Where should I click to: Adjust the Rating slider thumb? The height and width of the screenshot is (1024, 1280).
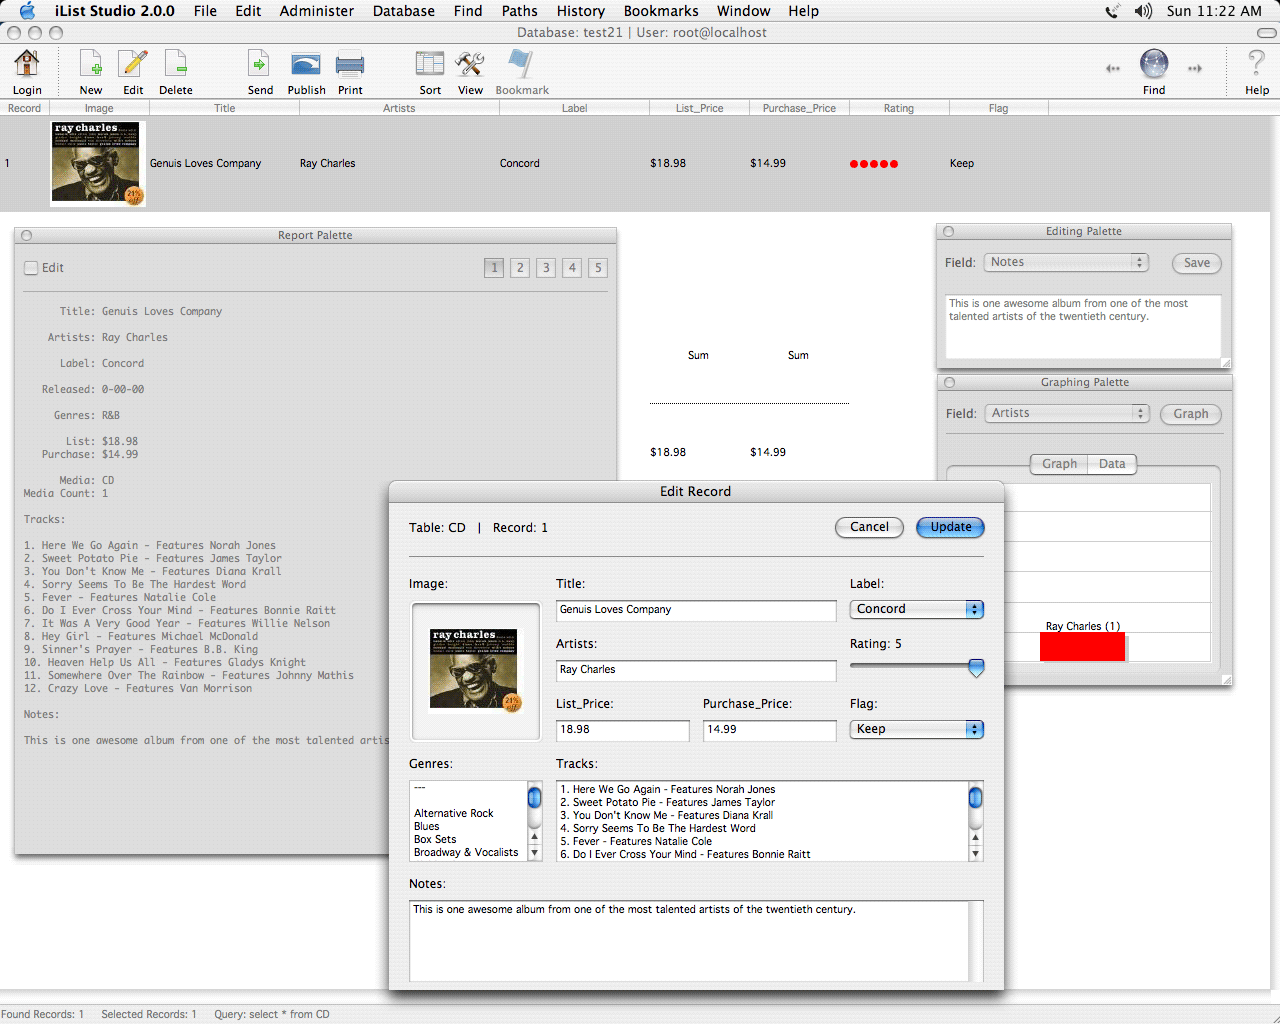977,668
